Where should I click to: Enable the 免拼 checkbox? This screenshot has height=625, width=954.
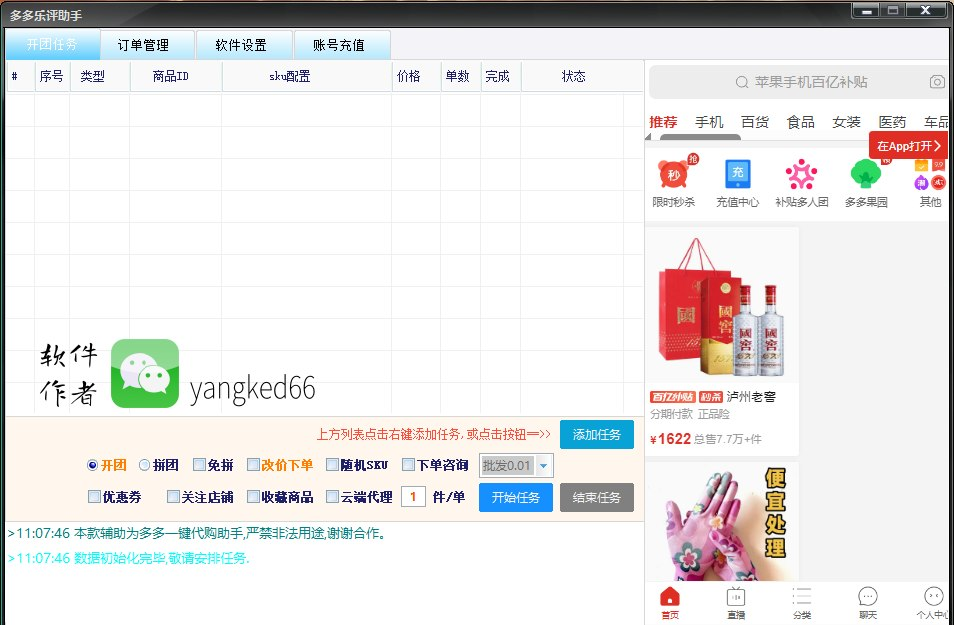(199, 465)
